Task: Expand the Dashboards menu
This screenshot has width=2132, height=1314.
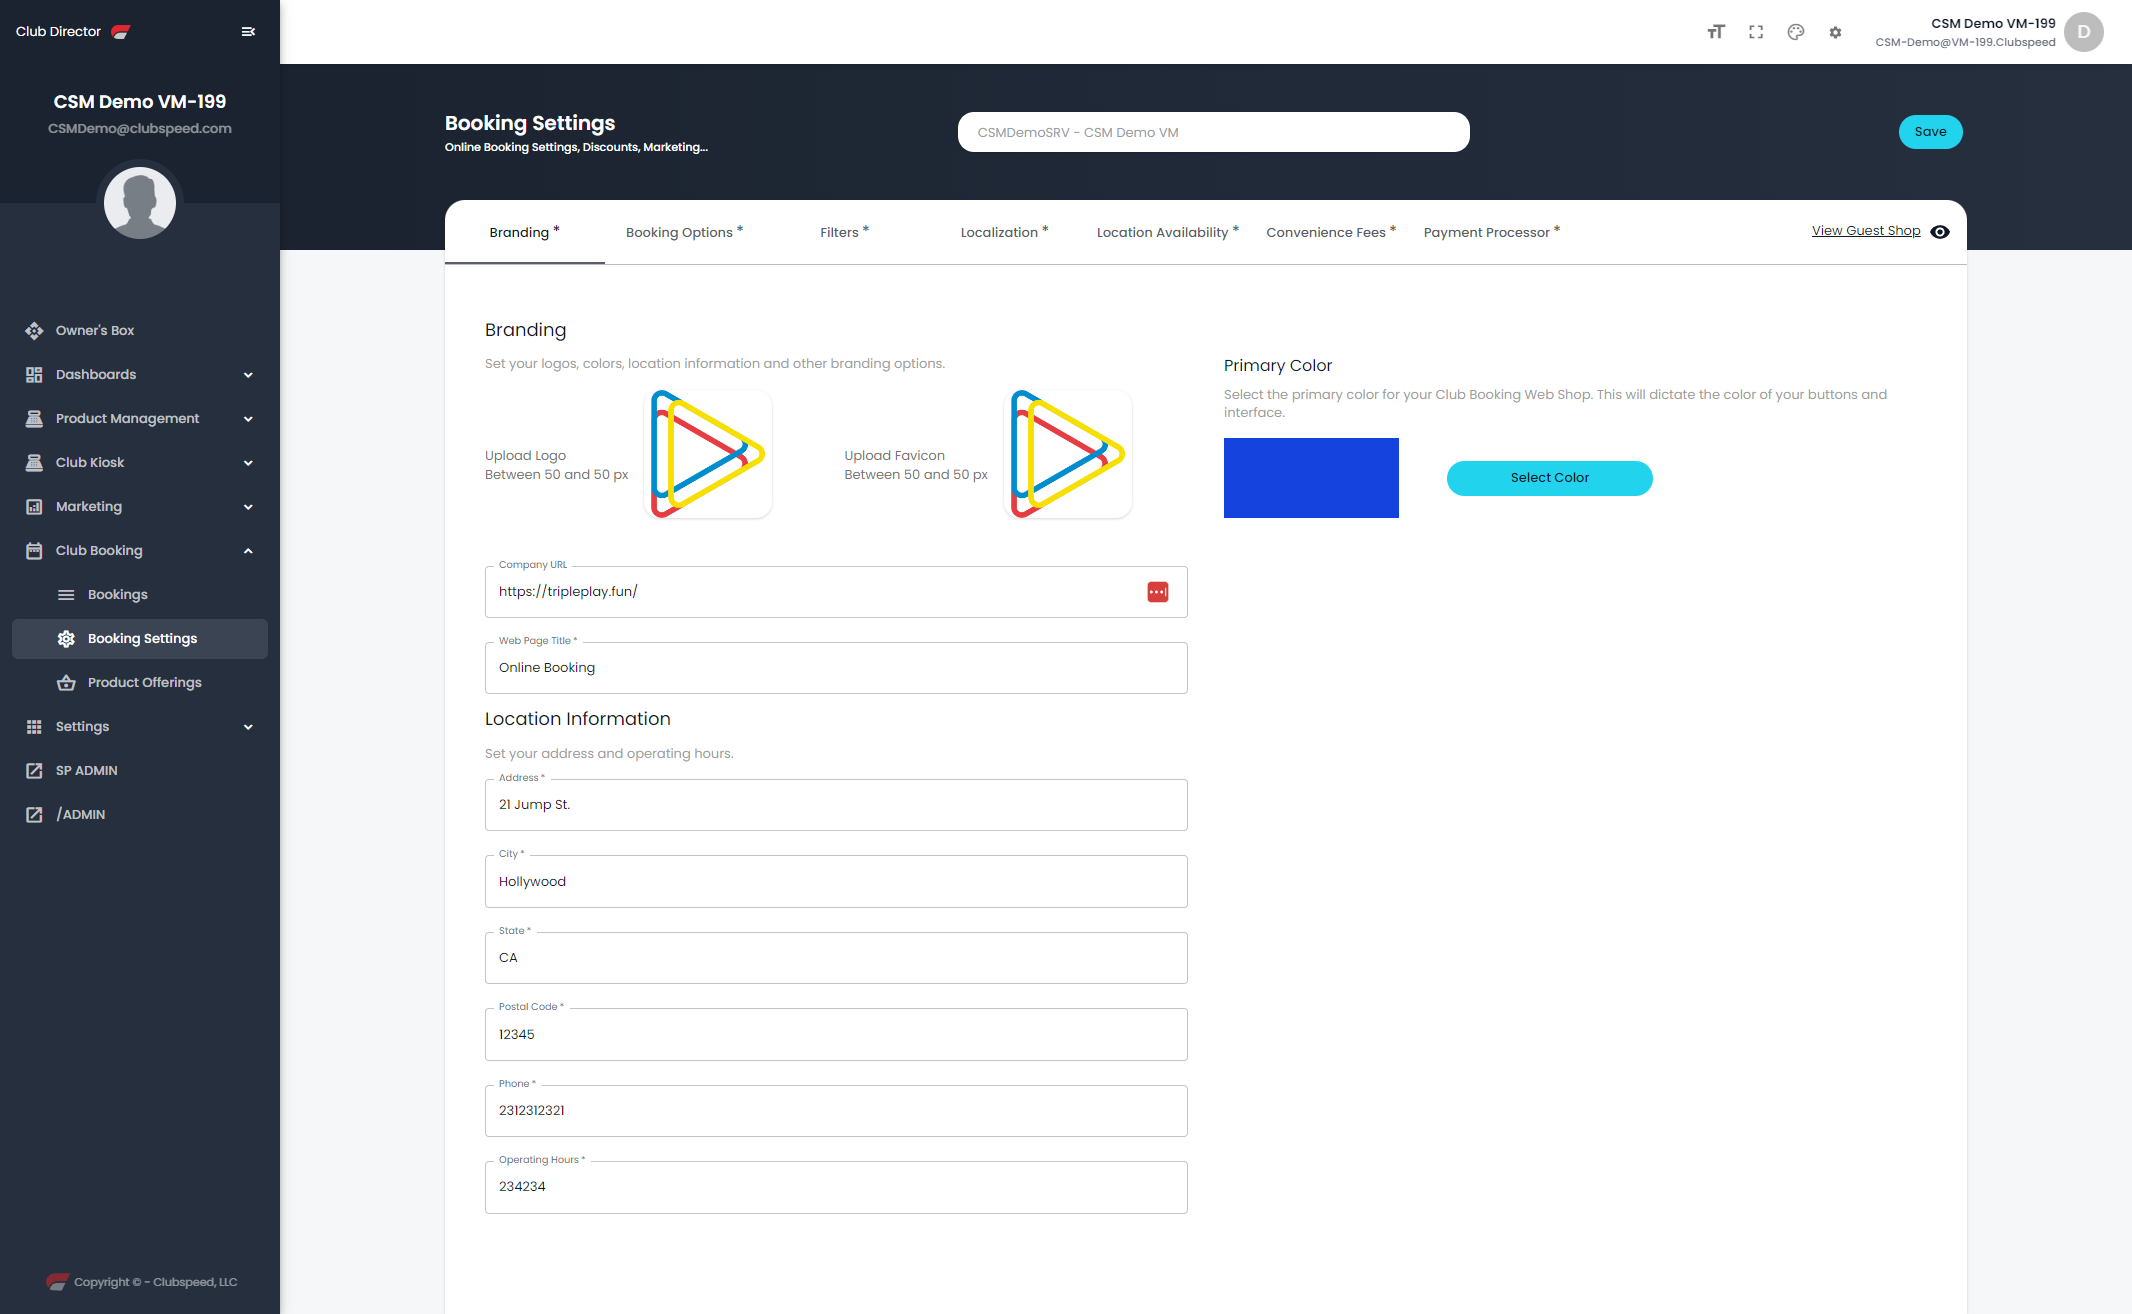Action: coord(140,375)
